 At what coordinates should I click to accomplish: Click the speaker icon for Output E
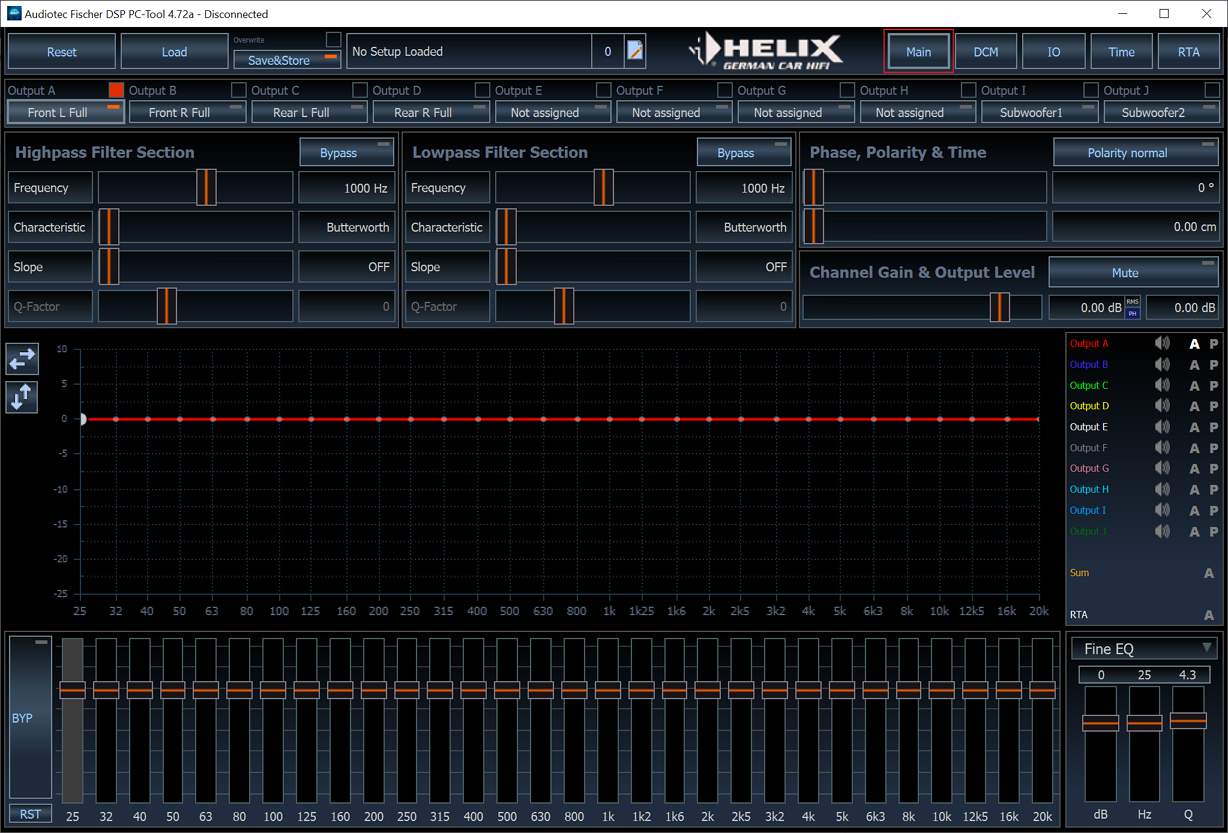(x=1162, y=427)
